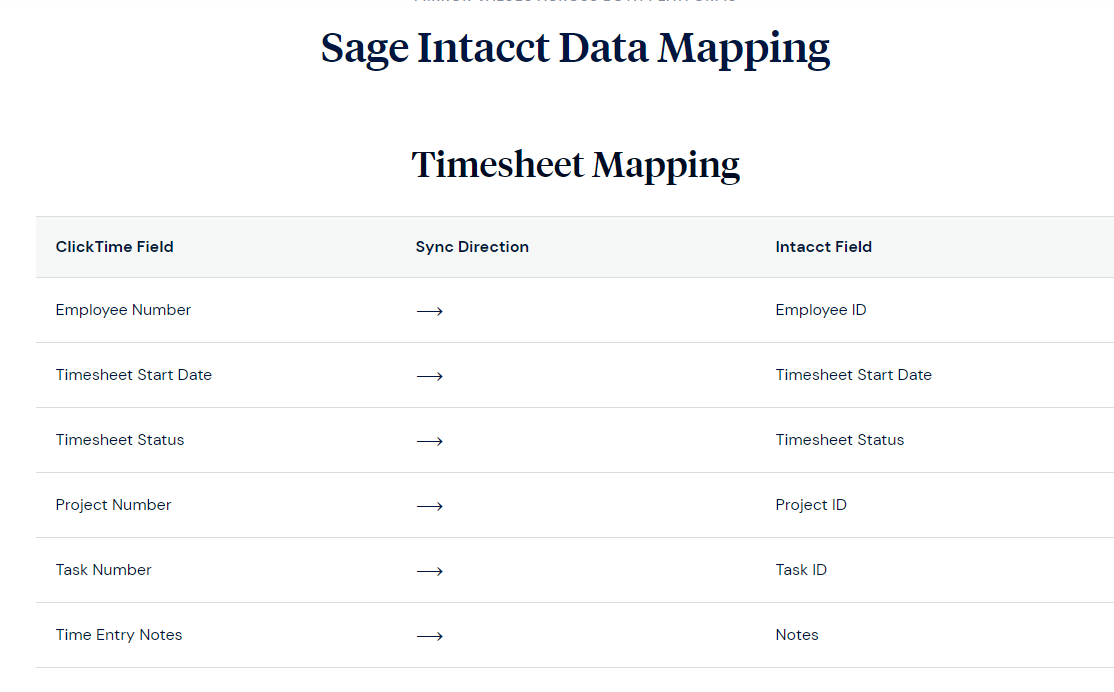Select the Notes cell in Intacct column
Viewport: 1114px width, 692px height.
pyautogui.click(x=796, y=634)
